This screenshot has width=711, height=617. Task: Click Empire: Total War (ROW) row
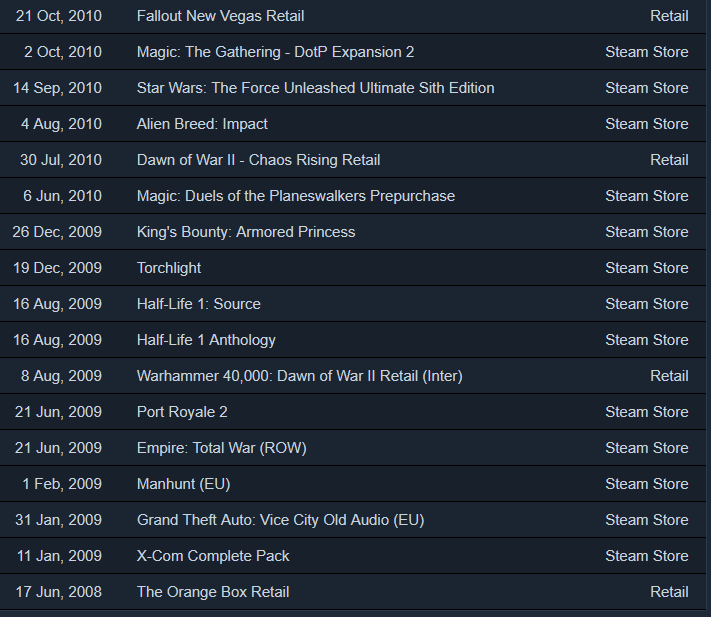coord(353,448)
